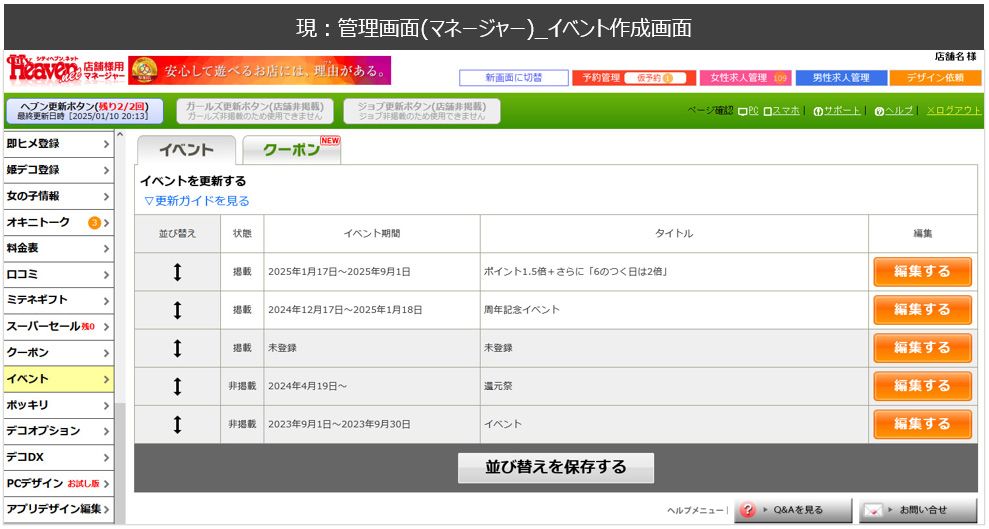Screen dimensions: 989x529
Task: Click the ログアウト link
Action: pyautogui.click(x=953, y=111)
